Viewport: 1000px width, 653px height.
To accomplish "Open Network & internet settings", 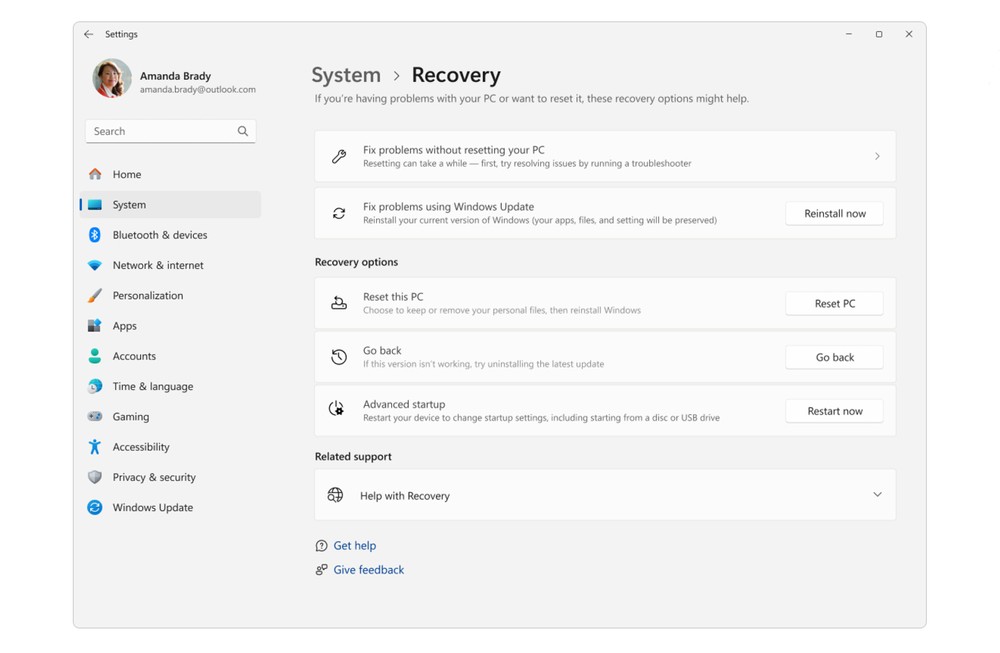I will (x=170, y=265).
